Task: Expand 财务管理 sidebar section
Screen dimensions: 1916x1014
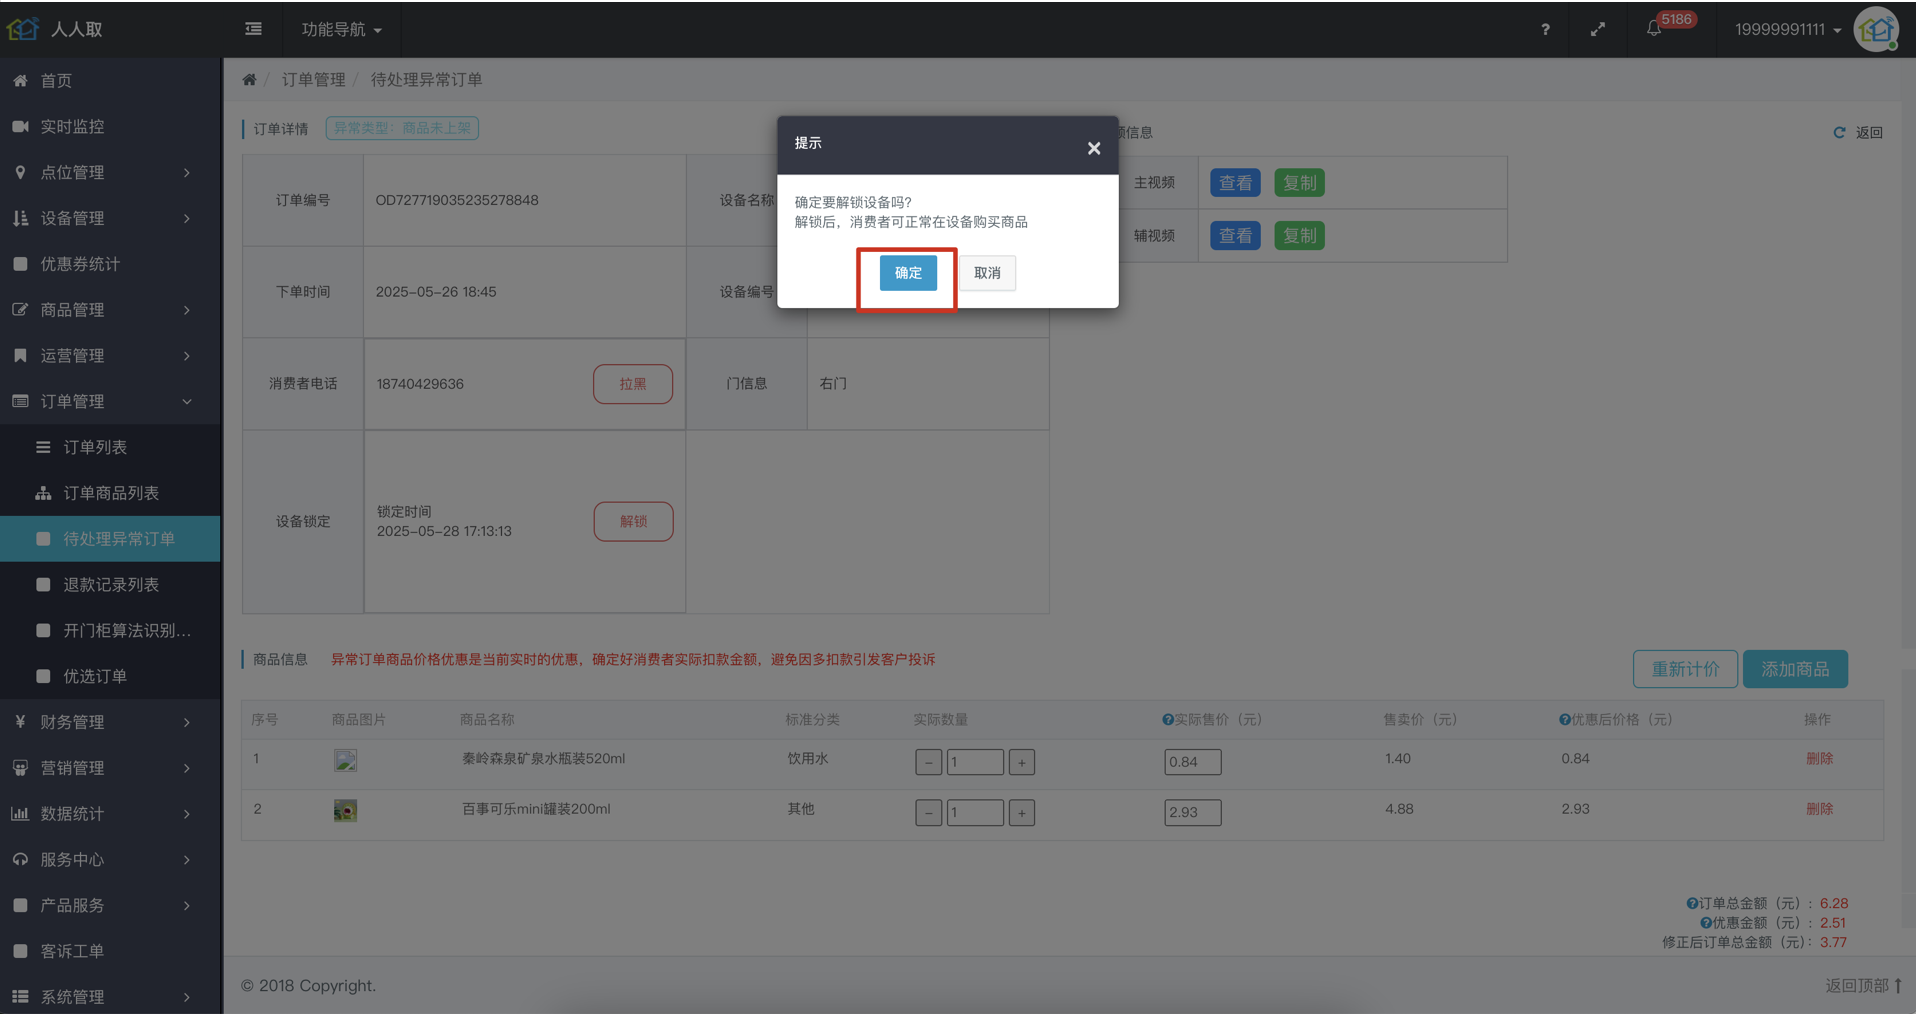Action: pyautogui.click(x=110, y=722)
